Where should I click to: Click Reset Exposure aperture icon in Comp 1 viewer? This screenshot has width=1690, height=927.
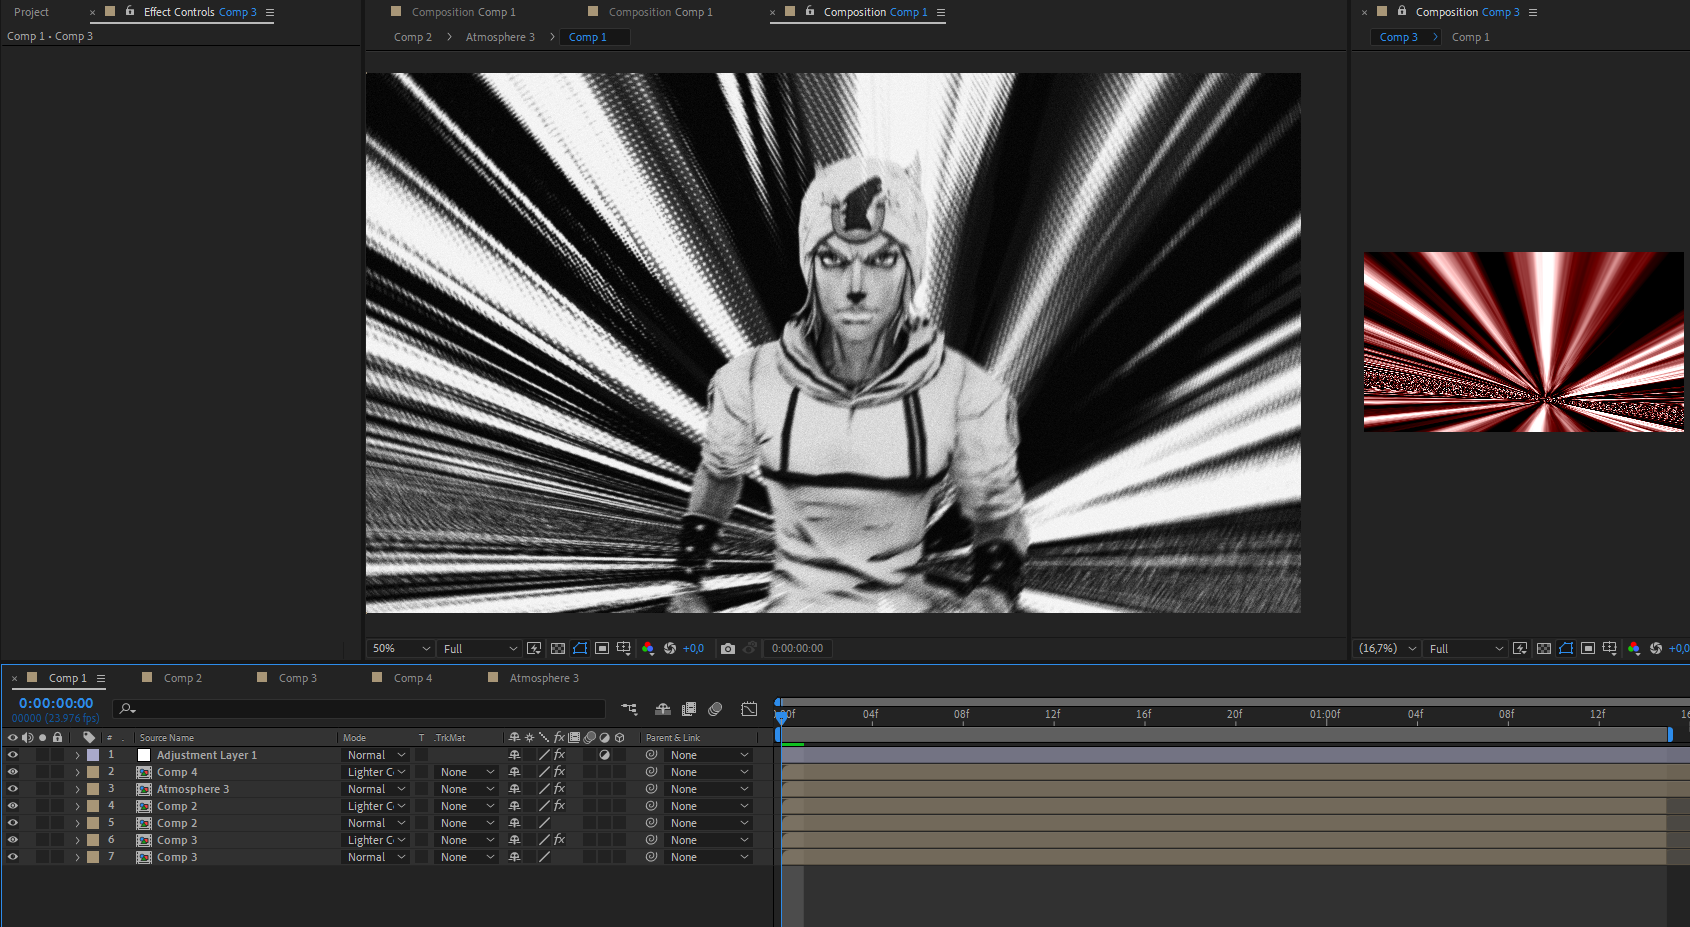tap(670, 648)
